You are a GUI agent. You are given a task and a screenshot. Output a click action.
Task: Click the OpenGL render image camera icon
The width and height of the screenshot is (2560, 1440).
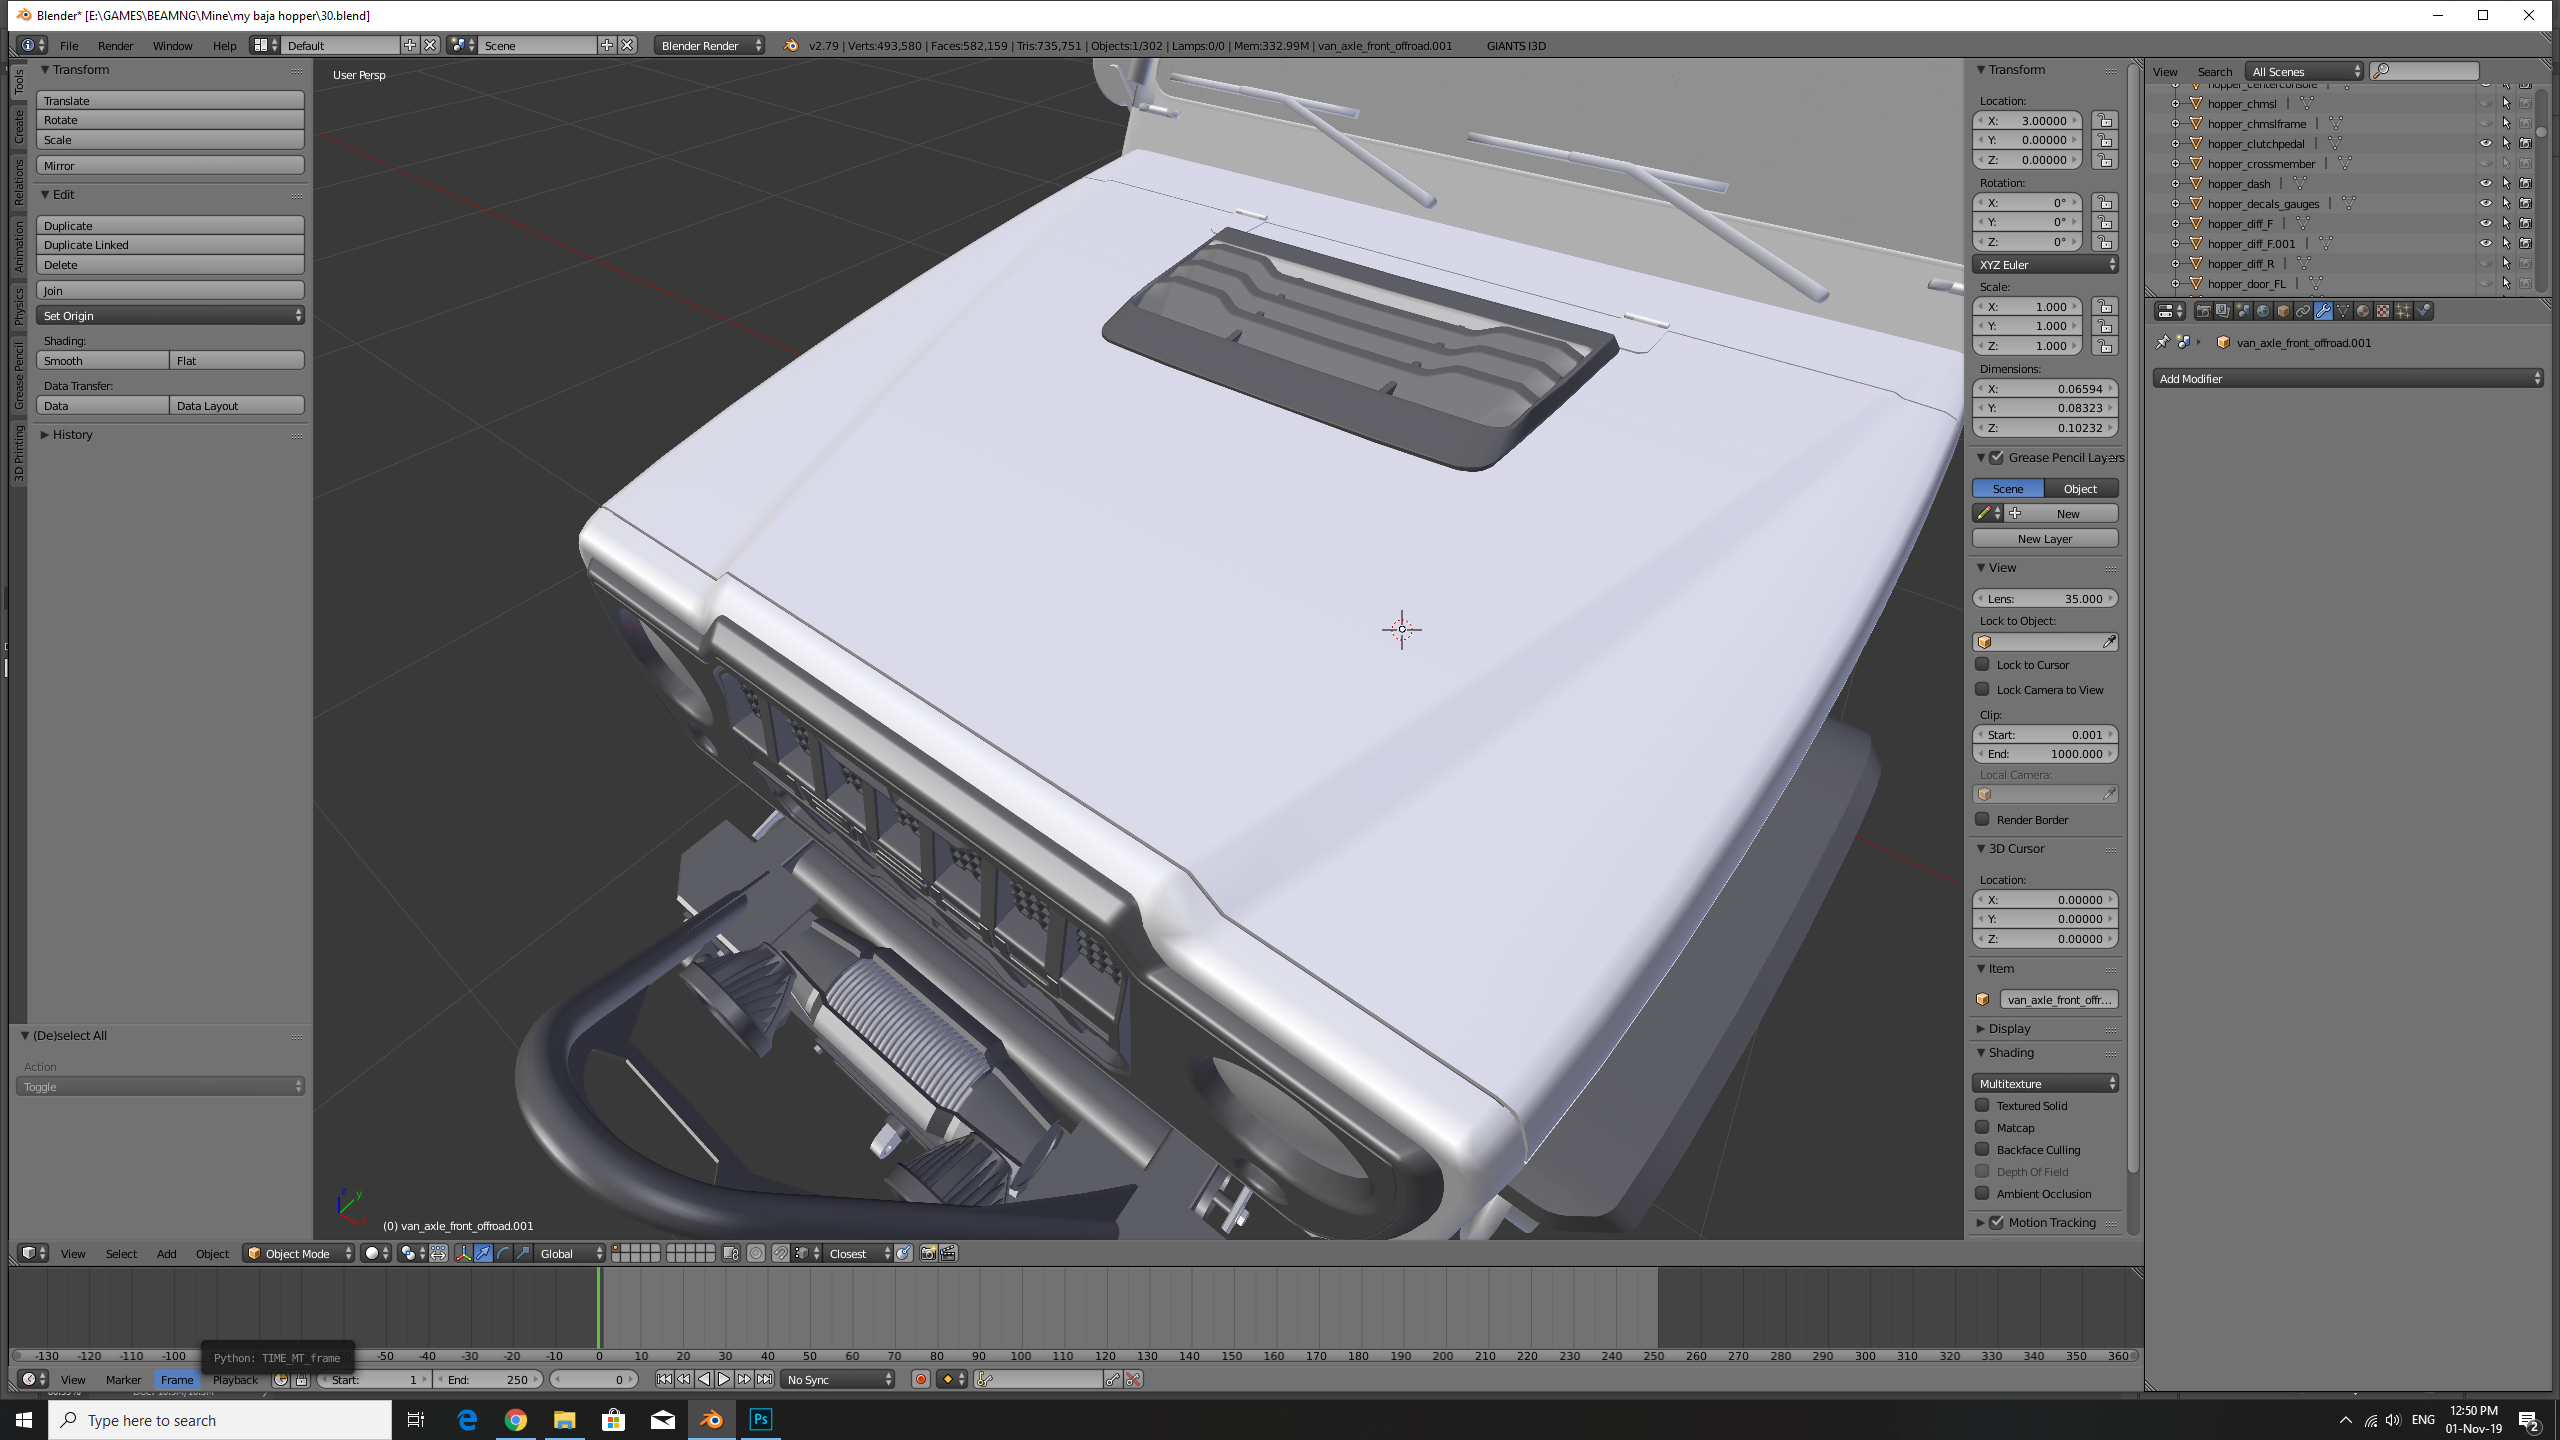tap(928, 1254)
